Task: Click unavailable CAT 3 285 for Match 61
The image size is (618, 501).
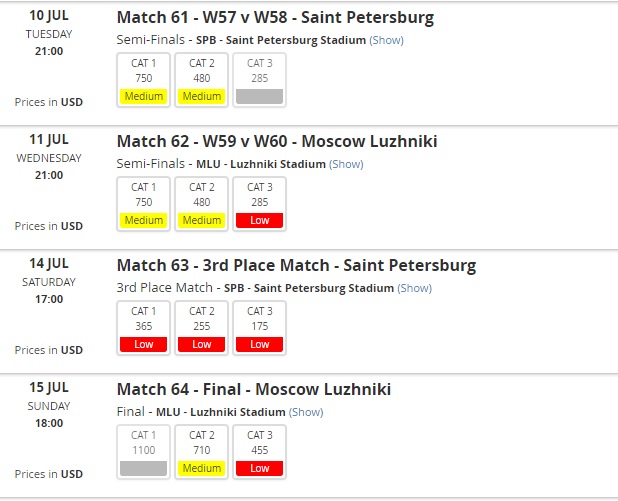Action: click(x=259, y=80)
